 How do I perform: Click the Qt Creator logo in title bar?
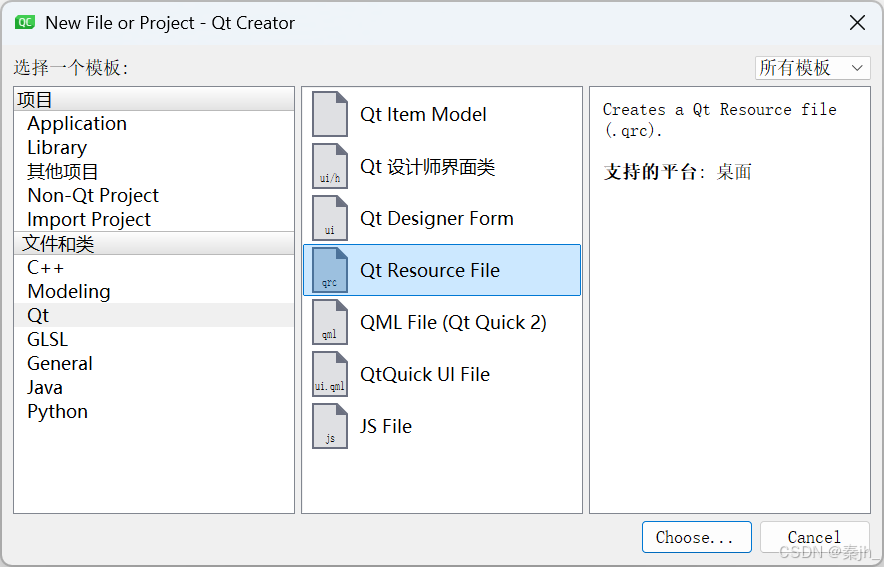25,23
